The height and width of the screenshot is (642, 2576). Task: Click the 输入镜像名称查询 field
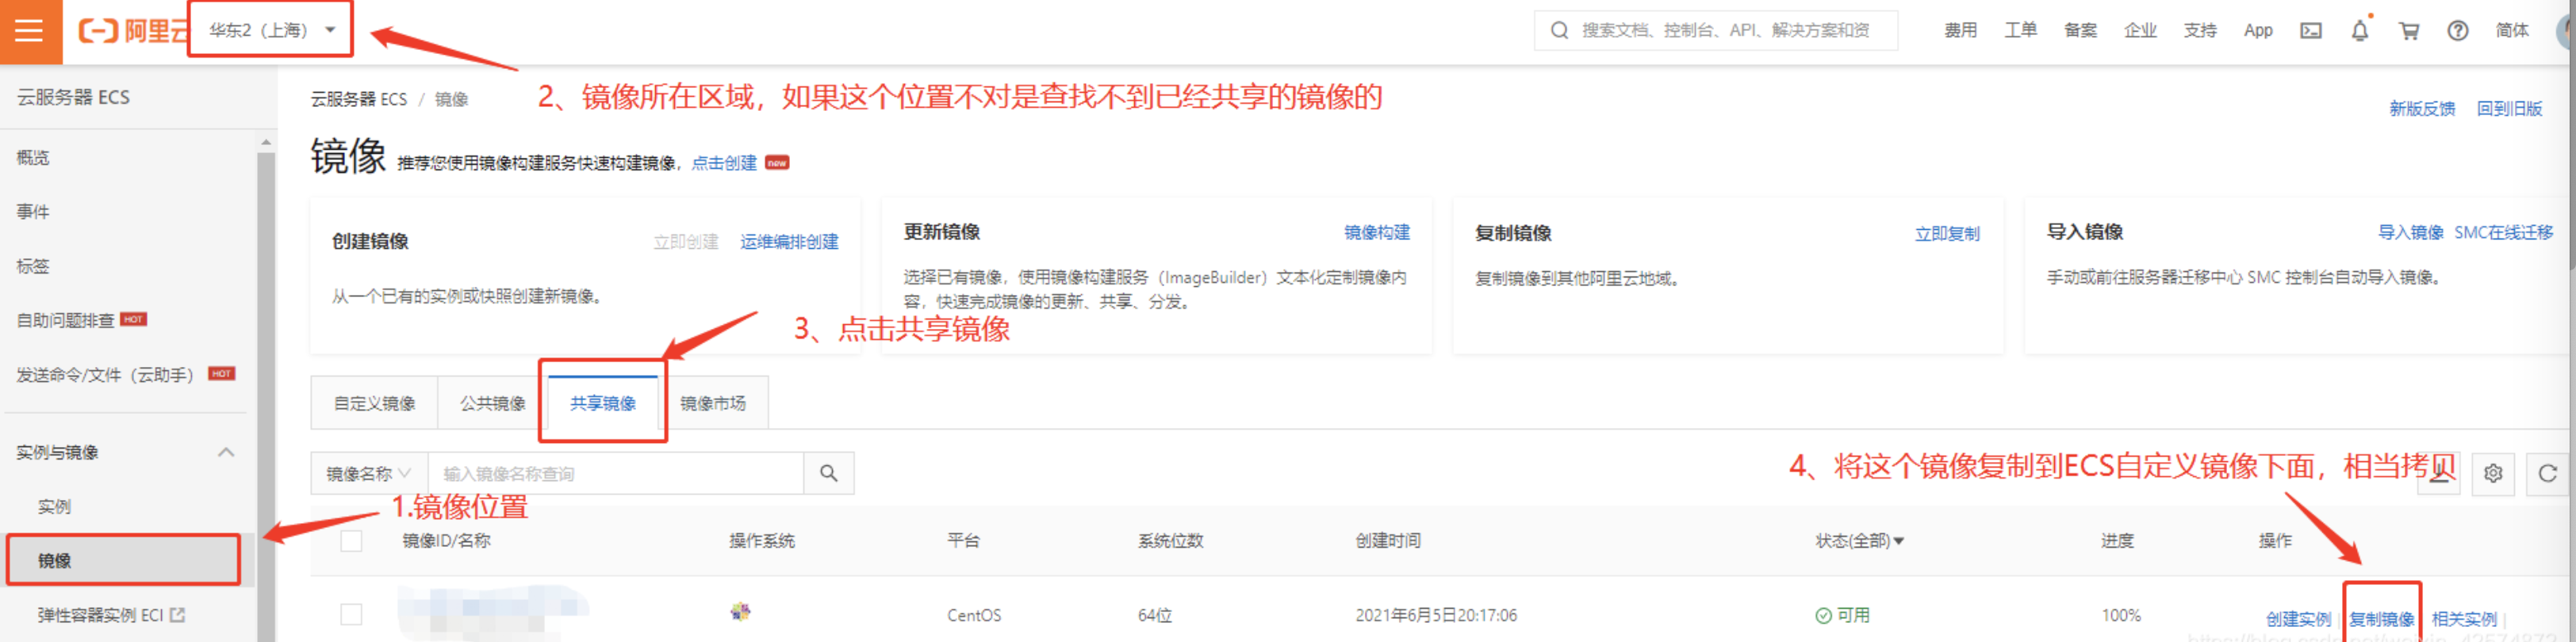(x=615, y=473)
